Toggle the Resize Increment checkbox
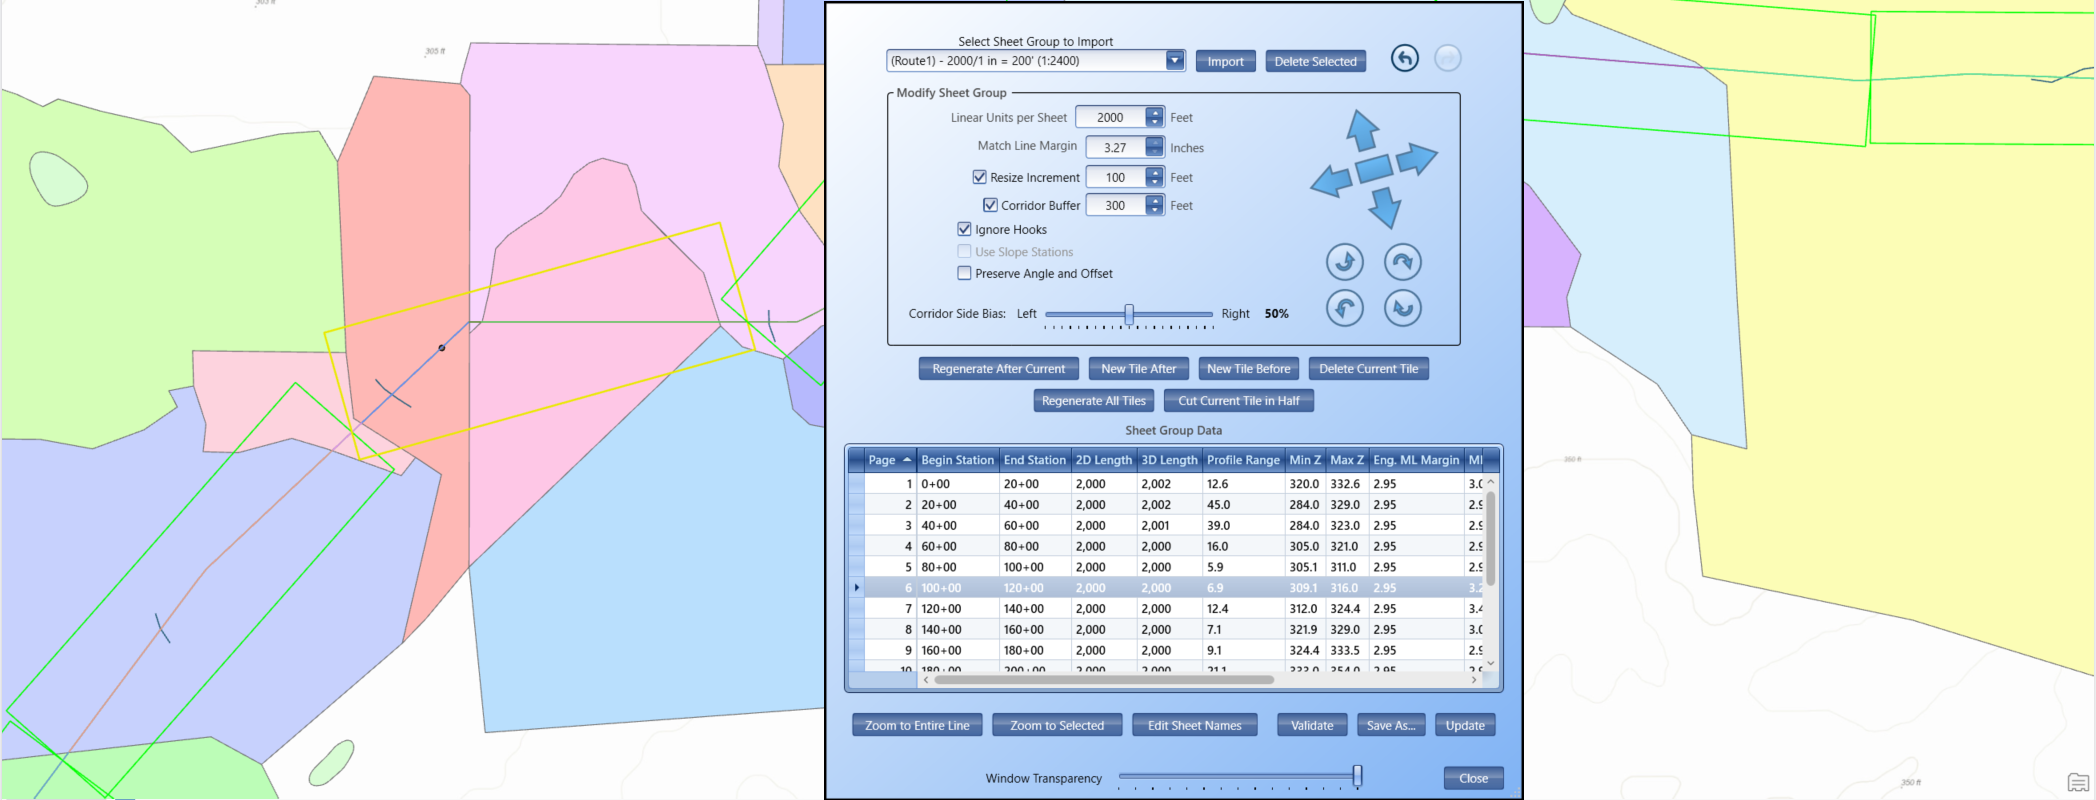 click(x=979, y=177)
